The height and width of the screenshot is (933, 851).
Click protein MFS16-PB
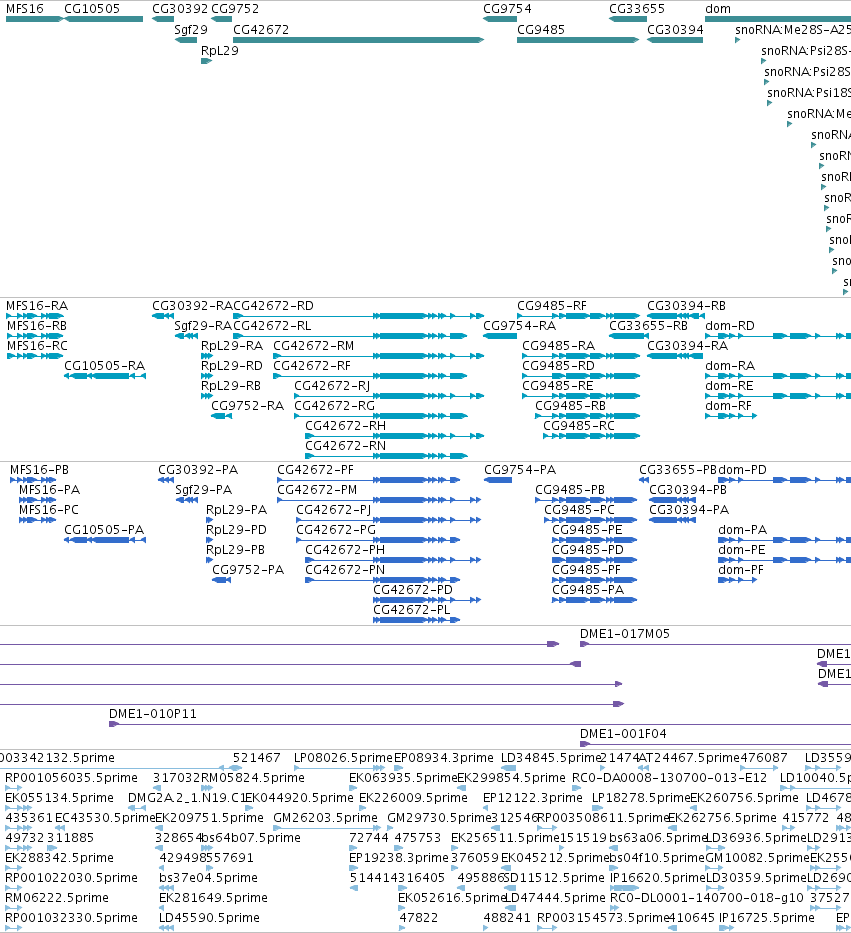pos(39,470)
